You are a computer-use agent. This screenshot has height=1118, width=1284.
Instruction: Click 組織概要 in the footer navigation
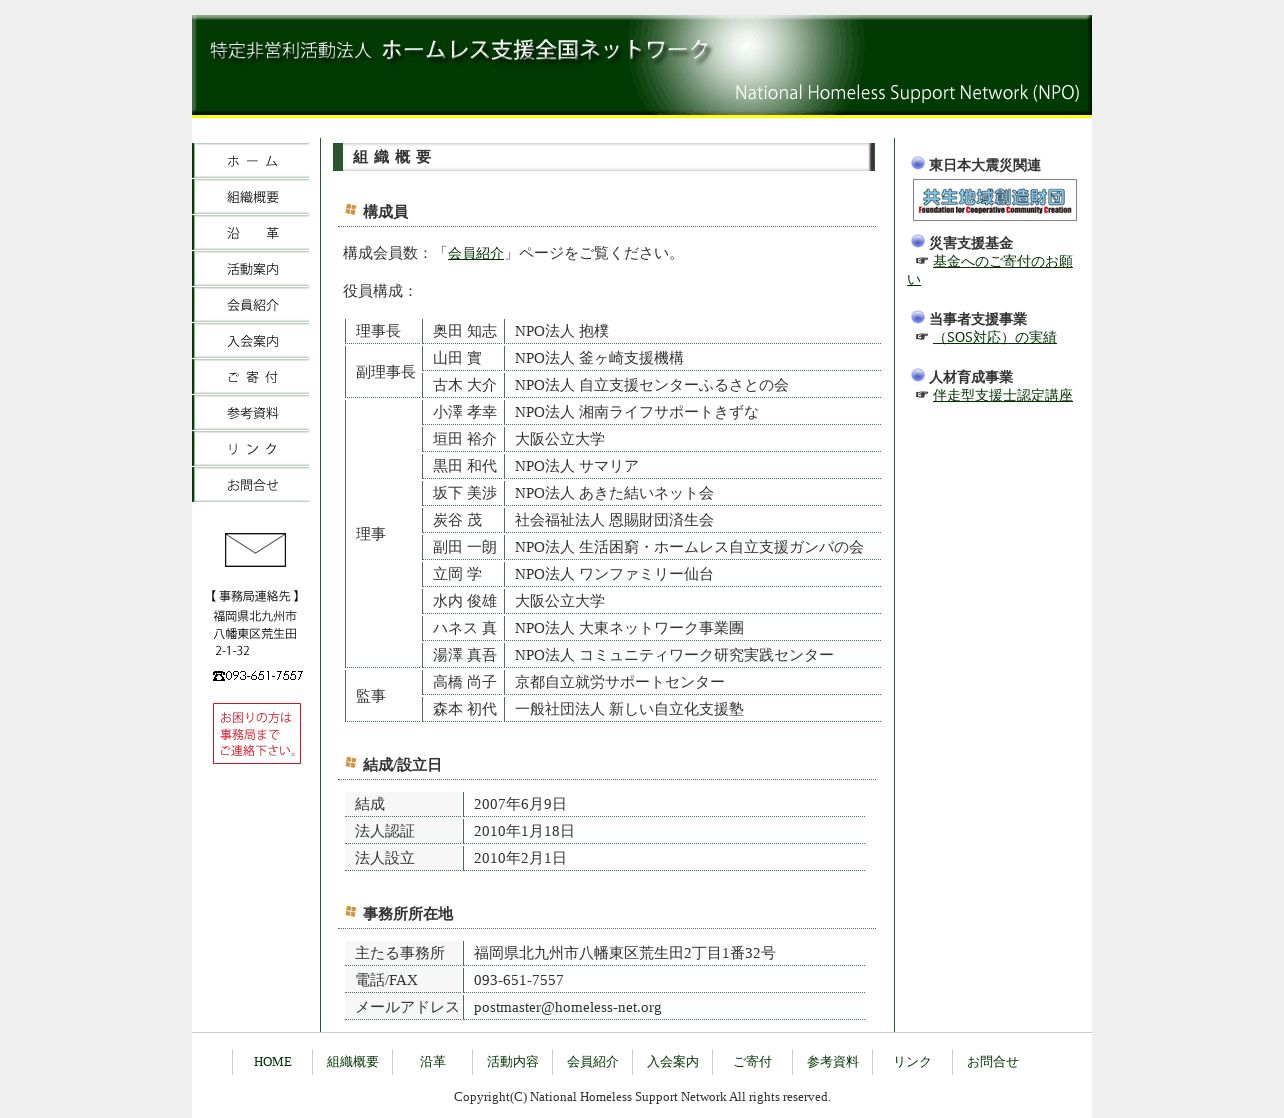coord(353,1062)
